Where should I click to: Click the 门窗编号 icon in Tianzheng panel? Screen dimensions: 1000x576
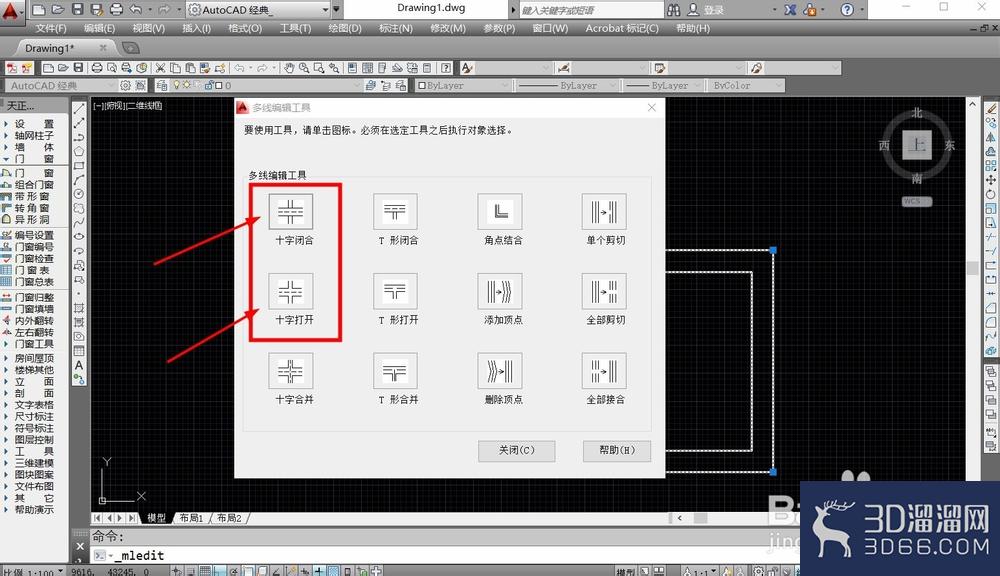coord(6,247)
